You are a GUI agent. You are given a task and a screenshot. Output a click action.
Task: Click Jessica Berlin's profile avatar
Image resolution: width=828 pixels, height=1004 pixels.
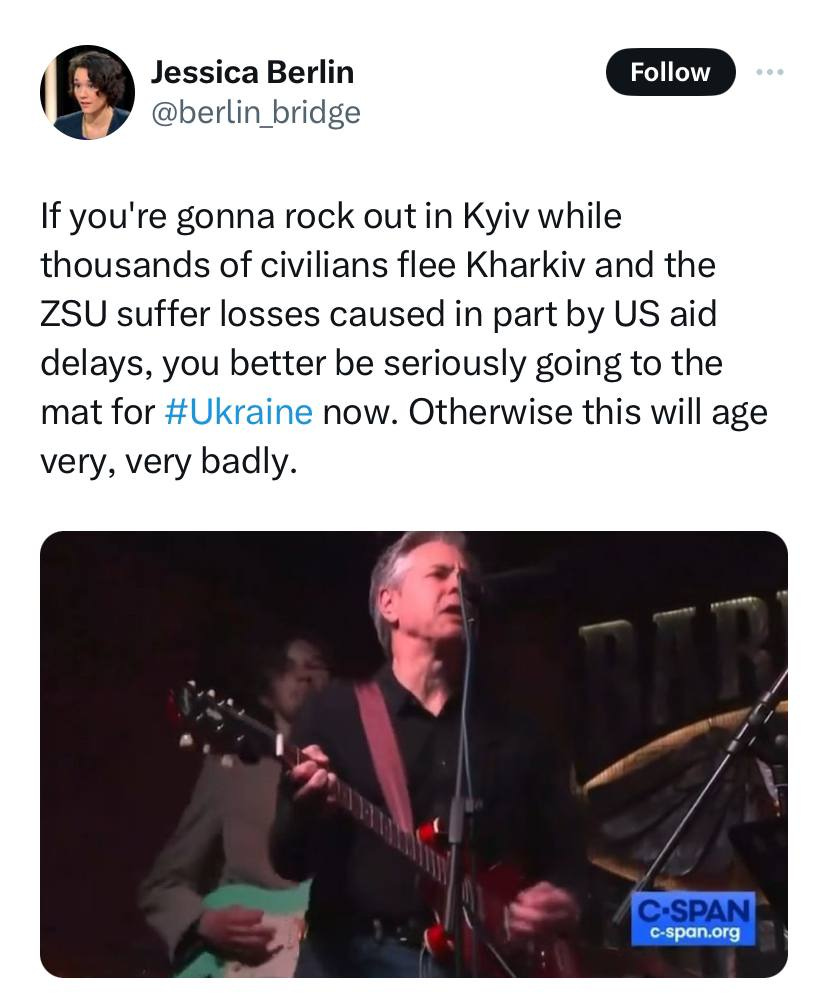(x=87, y=92)
